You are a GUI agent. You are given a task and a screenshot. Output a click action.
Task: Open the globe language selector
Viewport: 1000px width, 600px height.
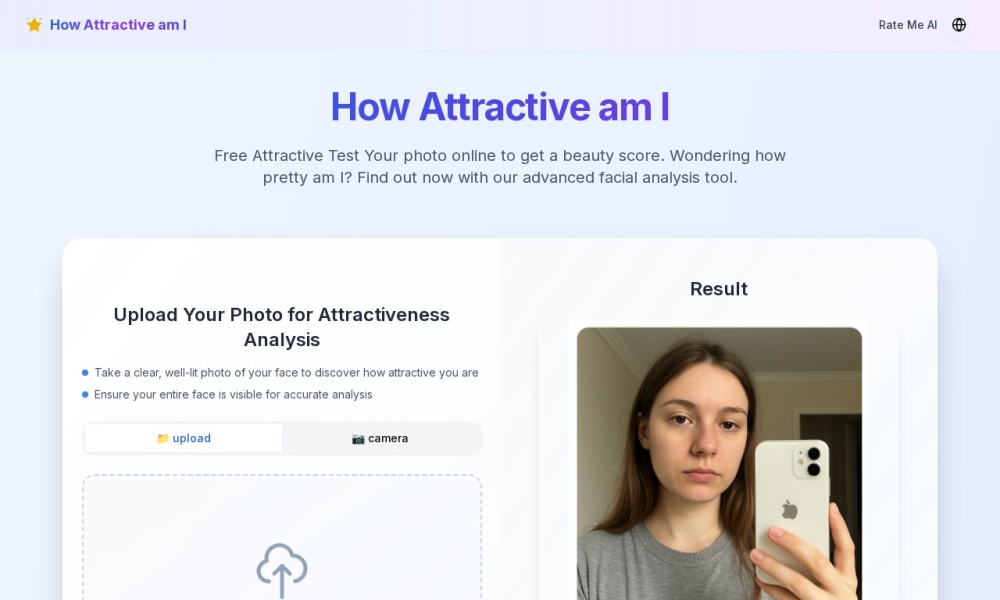coord(959,25)
